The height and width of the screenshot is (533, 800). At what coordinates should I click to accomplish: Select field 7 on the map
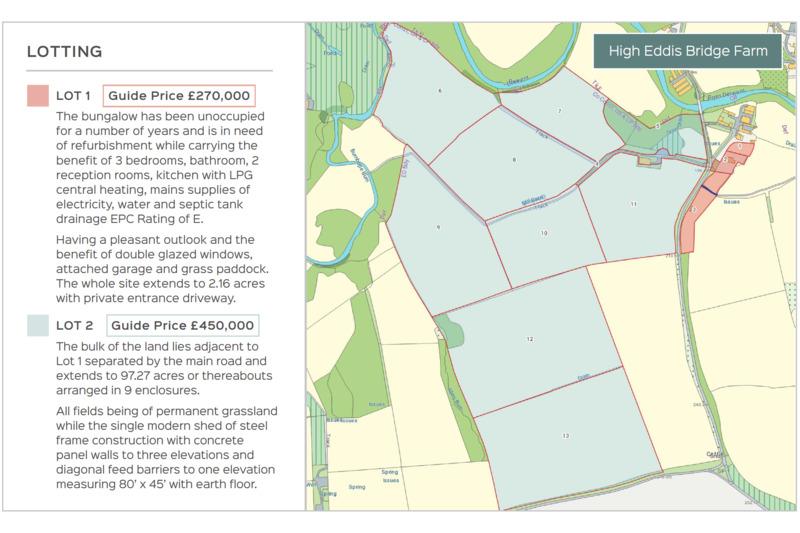(560, 111)
